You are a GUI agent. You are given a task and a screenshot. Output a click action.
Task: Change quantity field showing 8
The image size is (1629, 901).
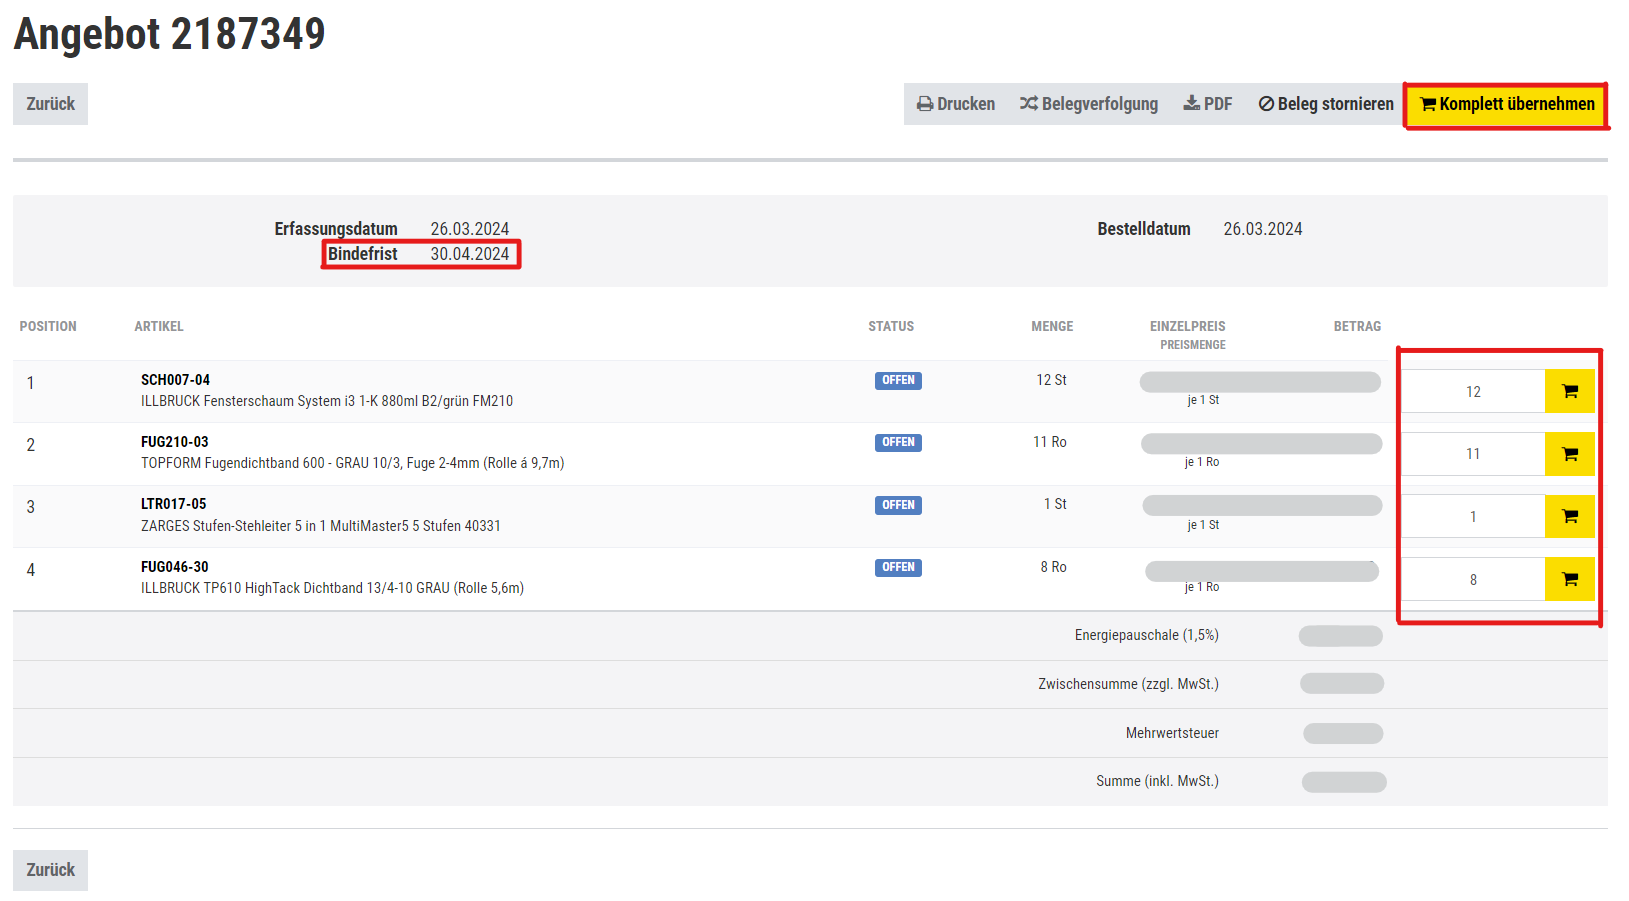pyautogui.click(x=1472, y=580)
